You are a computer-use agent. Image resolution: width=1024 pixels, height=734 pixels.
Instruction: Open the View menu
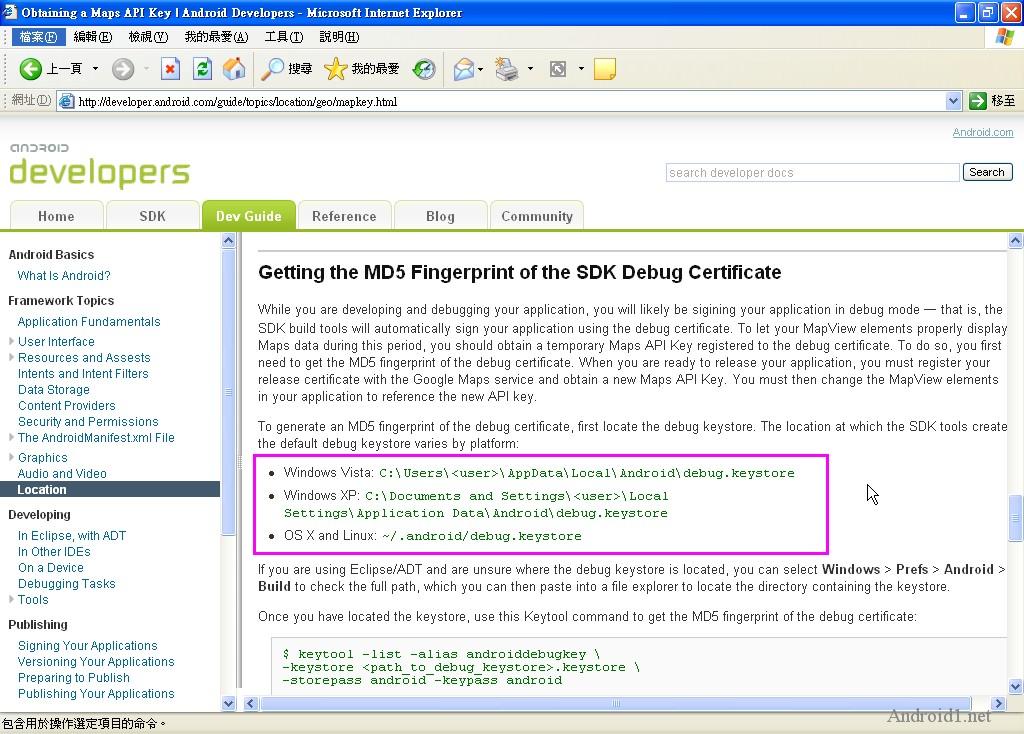(148, 37)
